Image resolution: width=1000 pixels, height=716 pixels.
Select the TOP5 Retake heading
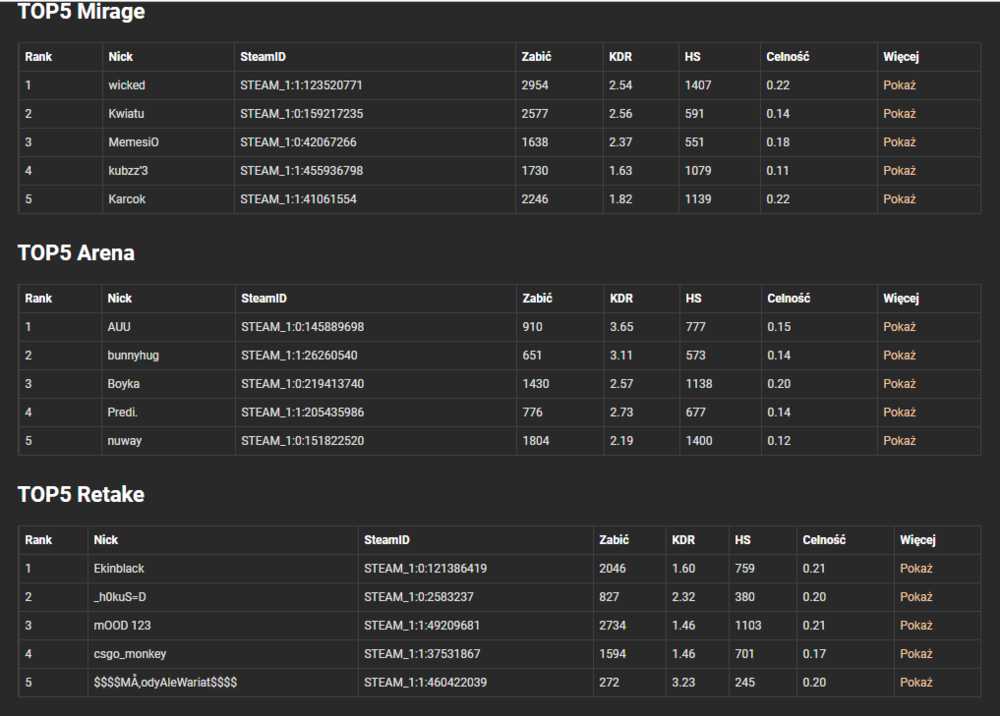click(x=81, y=495)
